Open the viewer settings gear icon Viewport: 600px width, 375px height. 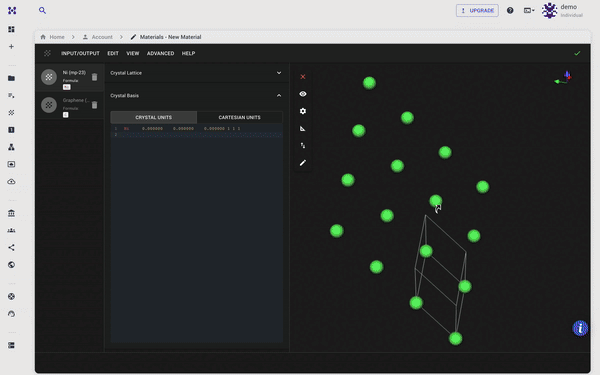point(303,111)
